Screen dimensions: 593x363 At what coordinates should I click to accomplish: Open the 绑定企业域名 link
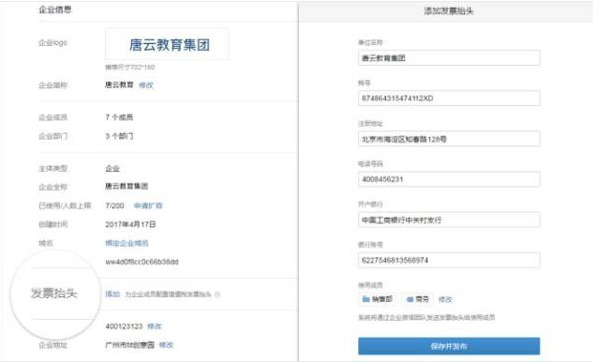[127, 243]
